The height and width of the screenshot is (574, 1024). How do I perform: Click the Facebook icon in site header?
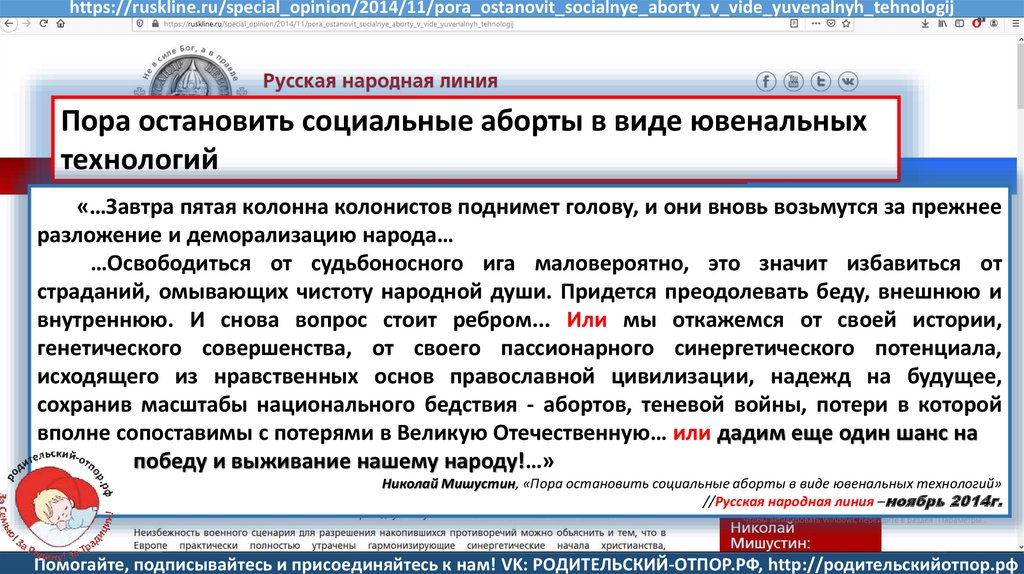(766, 82)
